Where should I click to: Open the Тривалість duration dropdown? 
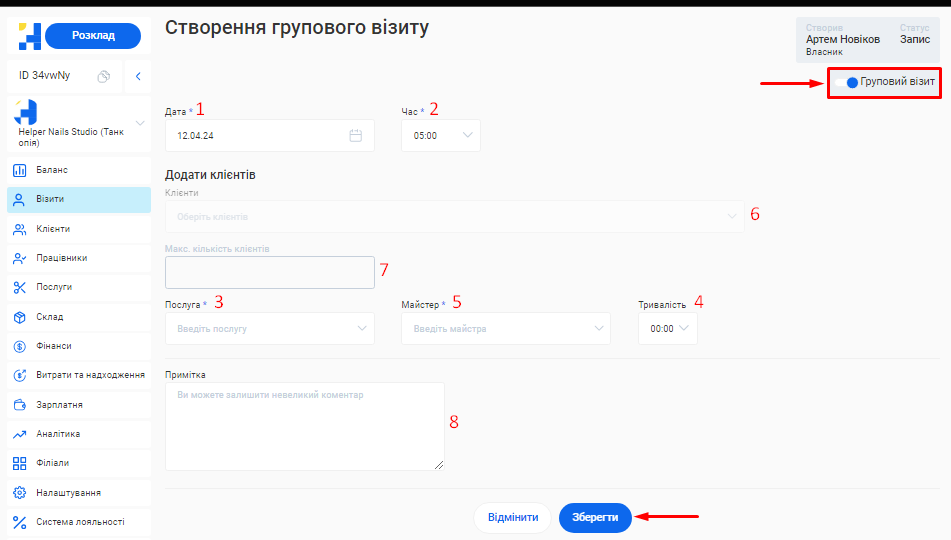coord(668,328)
